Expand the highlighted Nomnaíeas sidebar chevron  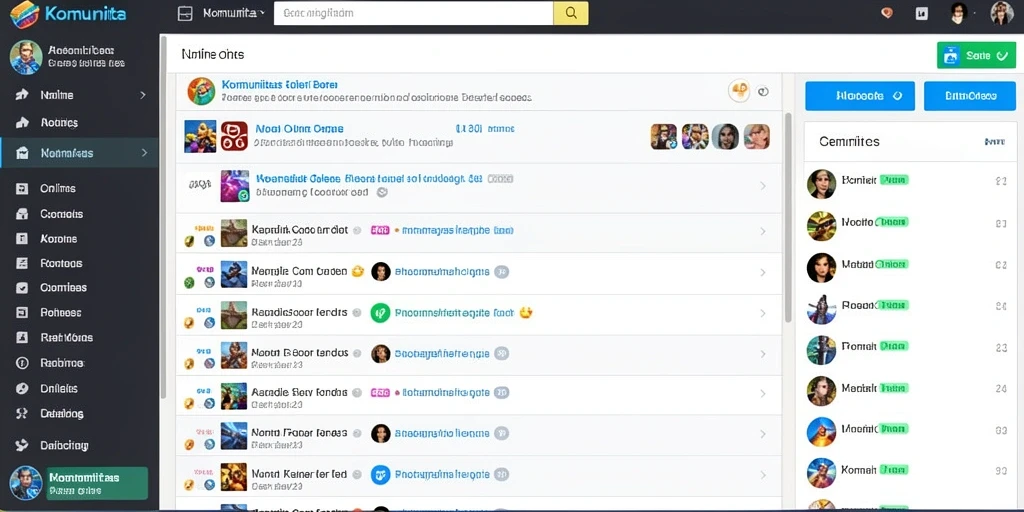coord(144,153)
